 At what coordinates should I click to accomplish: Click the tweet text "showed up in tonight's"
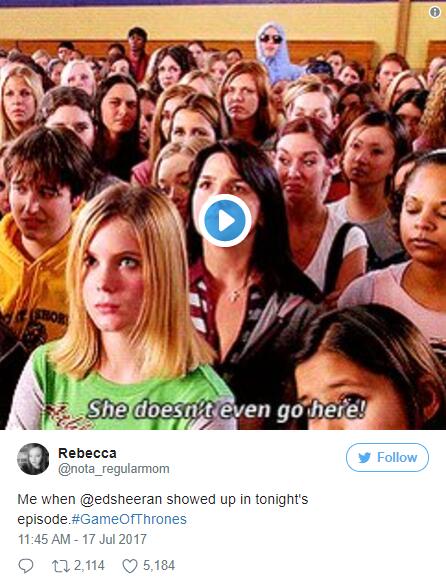point(237,499)
